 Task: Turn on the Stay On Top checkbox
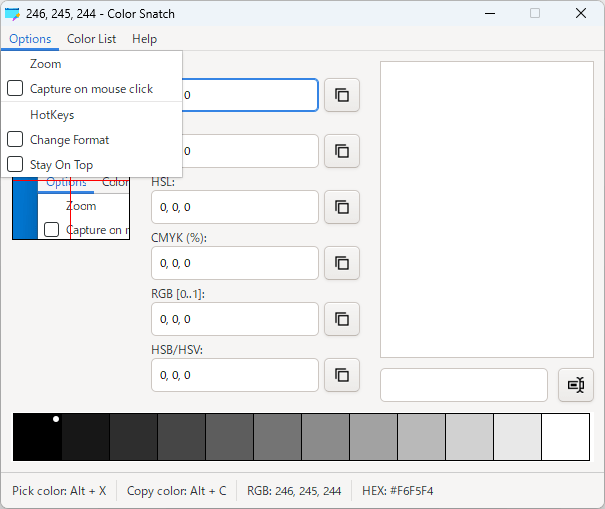15,164
